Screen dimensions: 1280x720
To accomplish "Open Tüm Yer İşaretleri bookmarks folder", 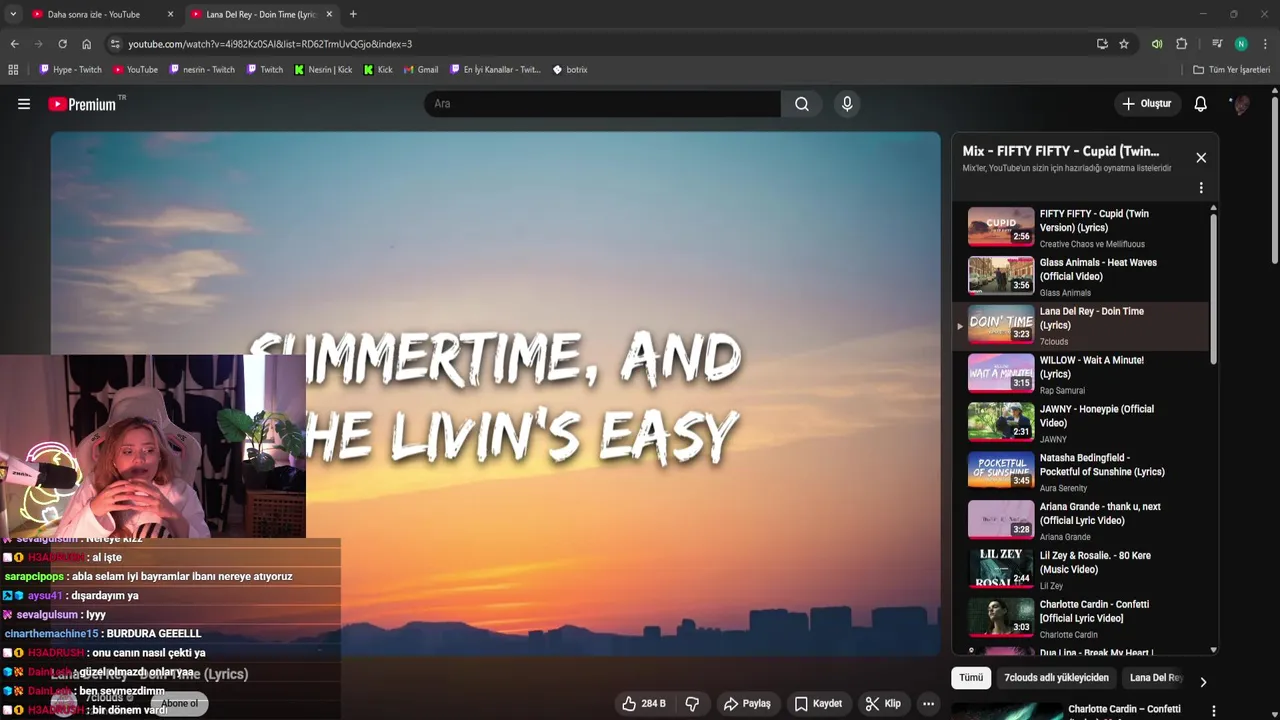I will (1232, 70).
